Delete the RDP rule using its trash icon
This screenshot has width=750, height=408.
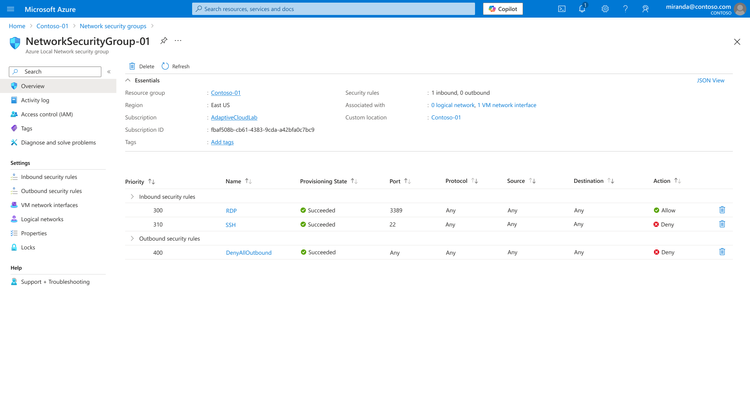point(722,210)
